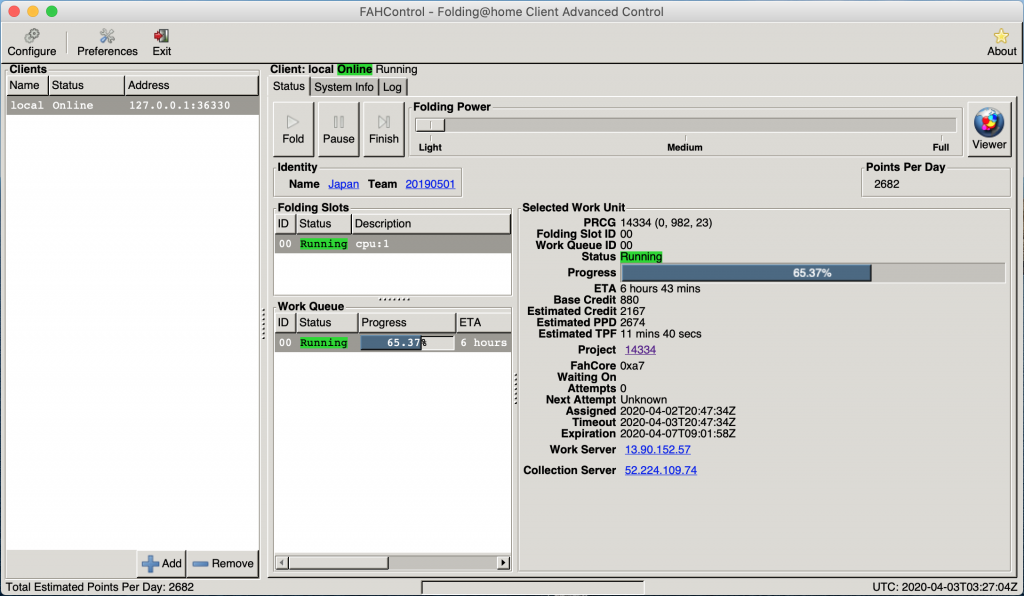Click Total Estimated Points Per Day text

(99, 587)
